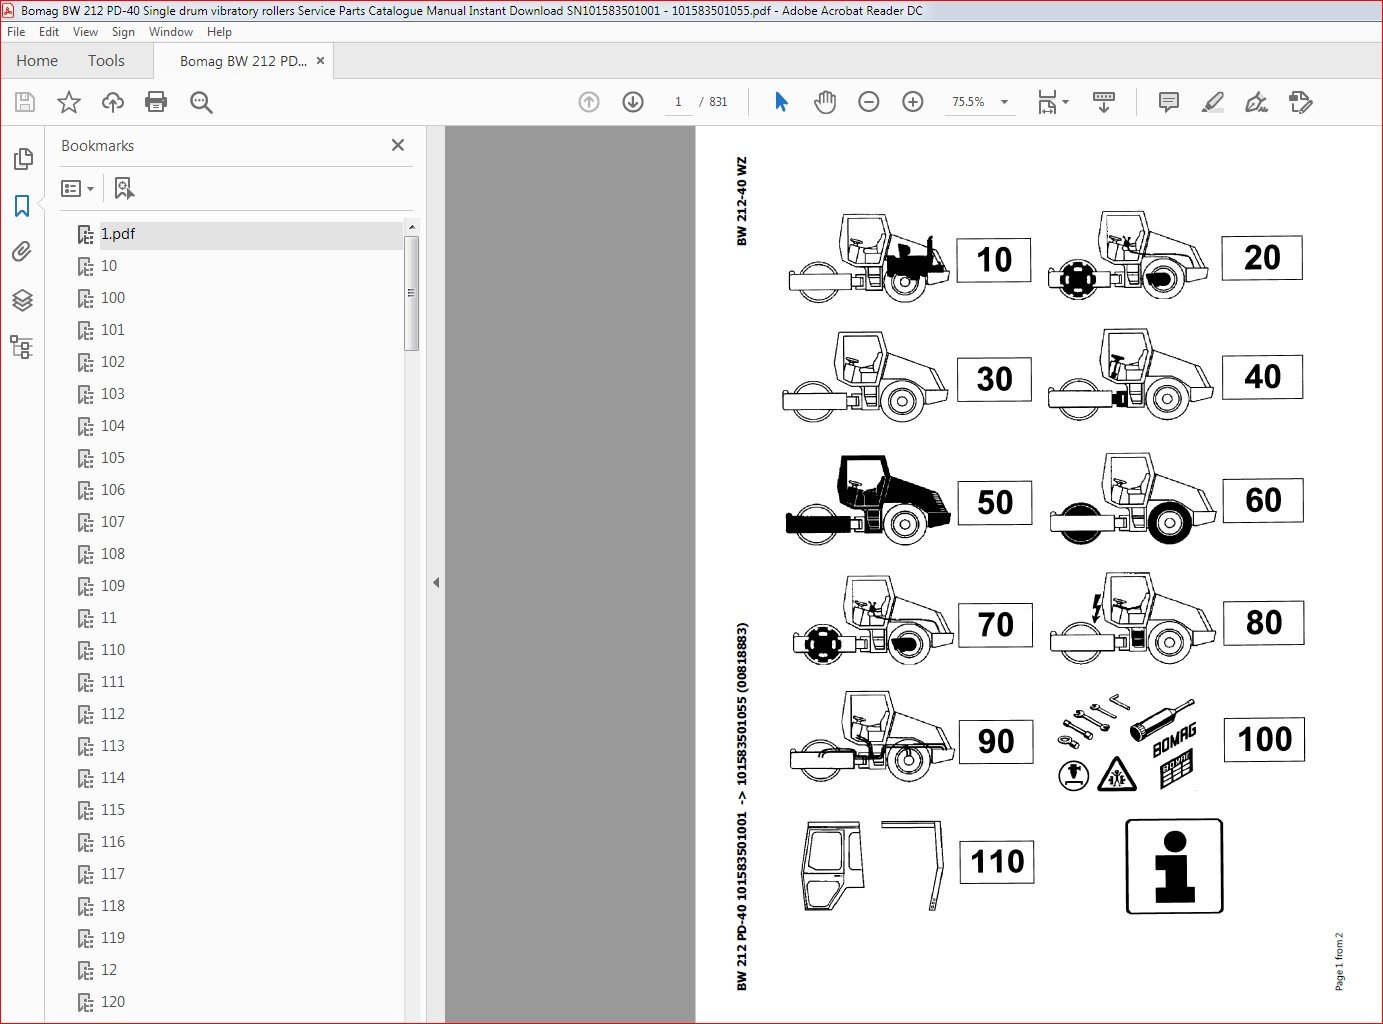Open bookmarks options dropdown

tap(78, 188)
